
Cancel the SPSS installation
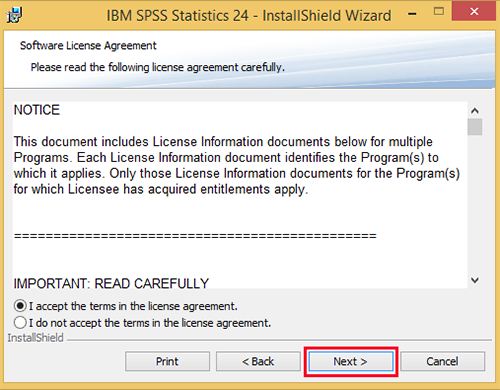(x=442, y=361)
